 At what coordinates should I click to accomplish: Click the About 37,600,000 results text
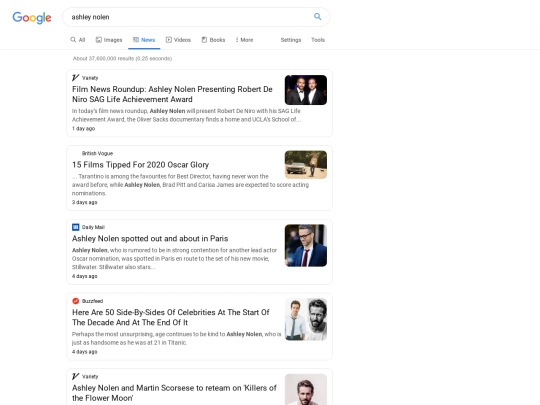pyautogui.click(x=122, y=59)
